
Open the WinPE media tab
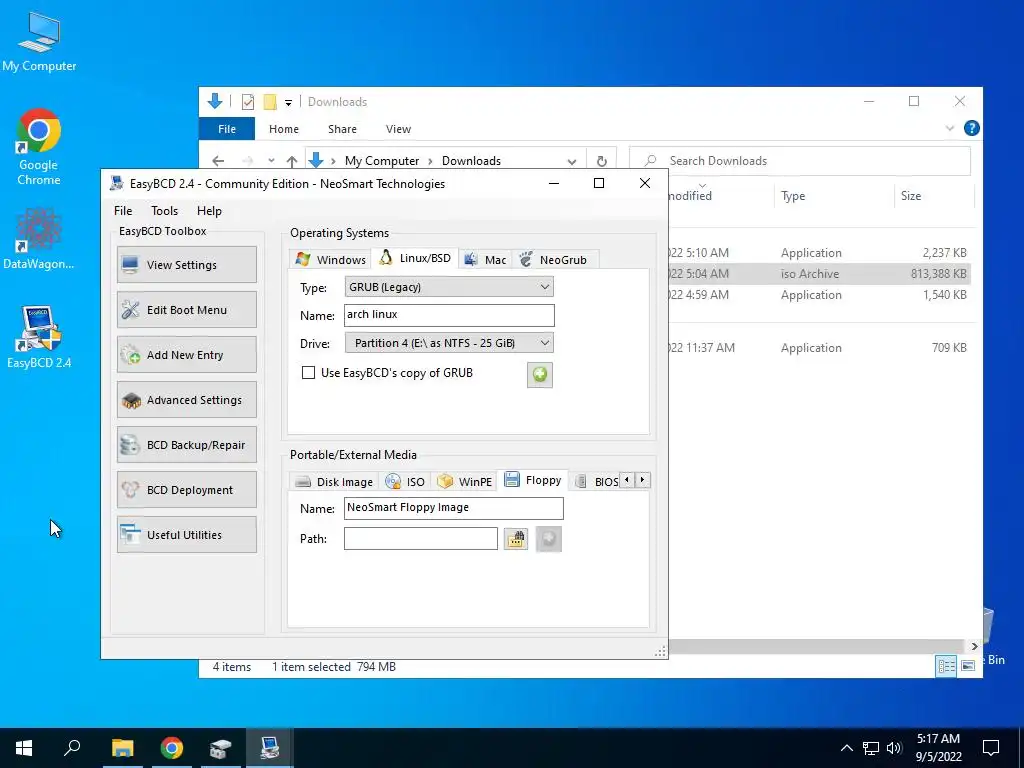464,481
